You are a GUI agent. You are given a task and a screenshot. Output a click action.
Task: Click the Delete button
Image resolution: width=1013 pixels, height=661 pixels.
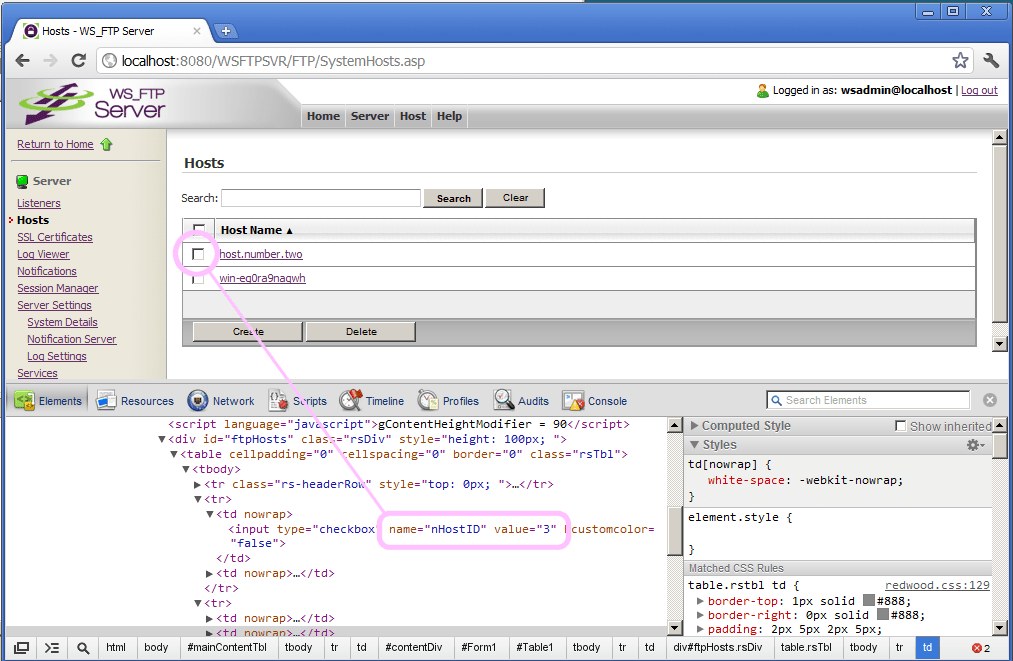coord(360,331)
